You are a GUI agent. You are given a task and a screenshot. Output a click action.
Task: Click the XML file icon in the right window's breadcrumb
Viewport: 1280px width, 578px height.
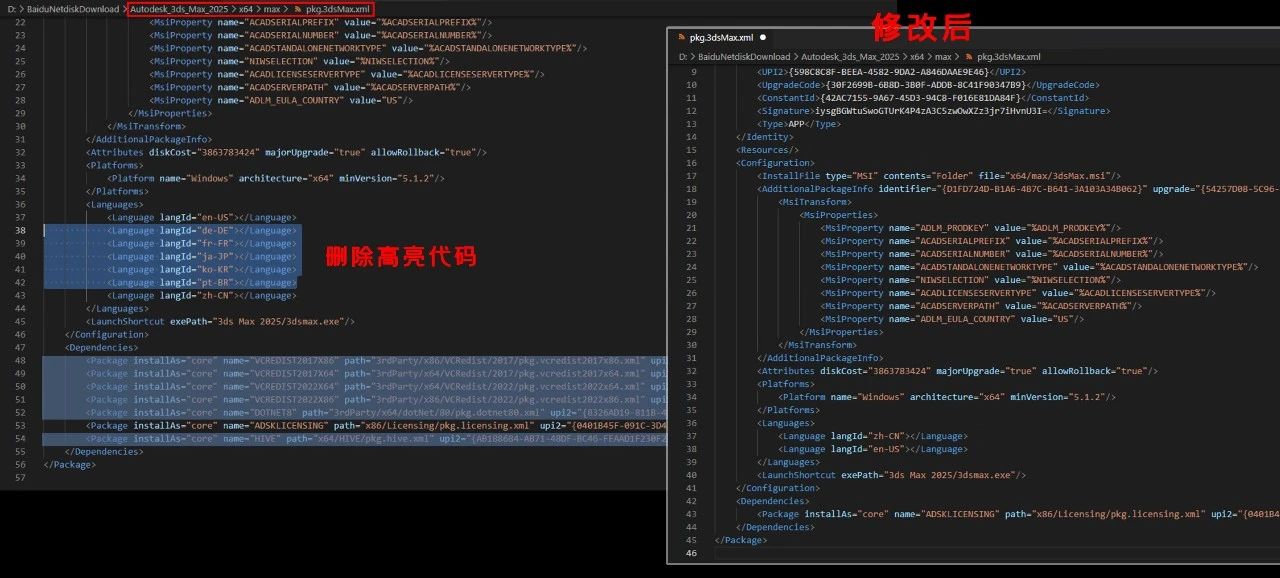coord(968,57)
